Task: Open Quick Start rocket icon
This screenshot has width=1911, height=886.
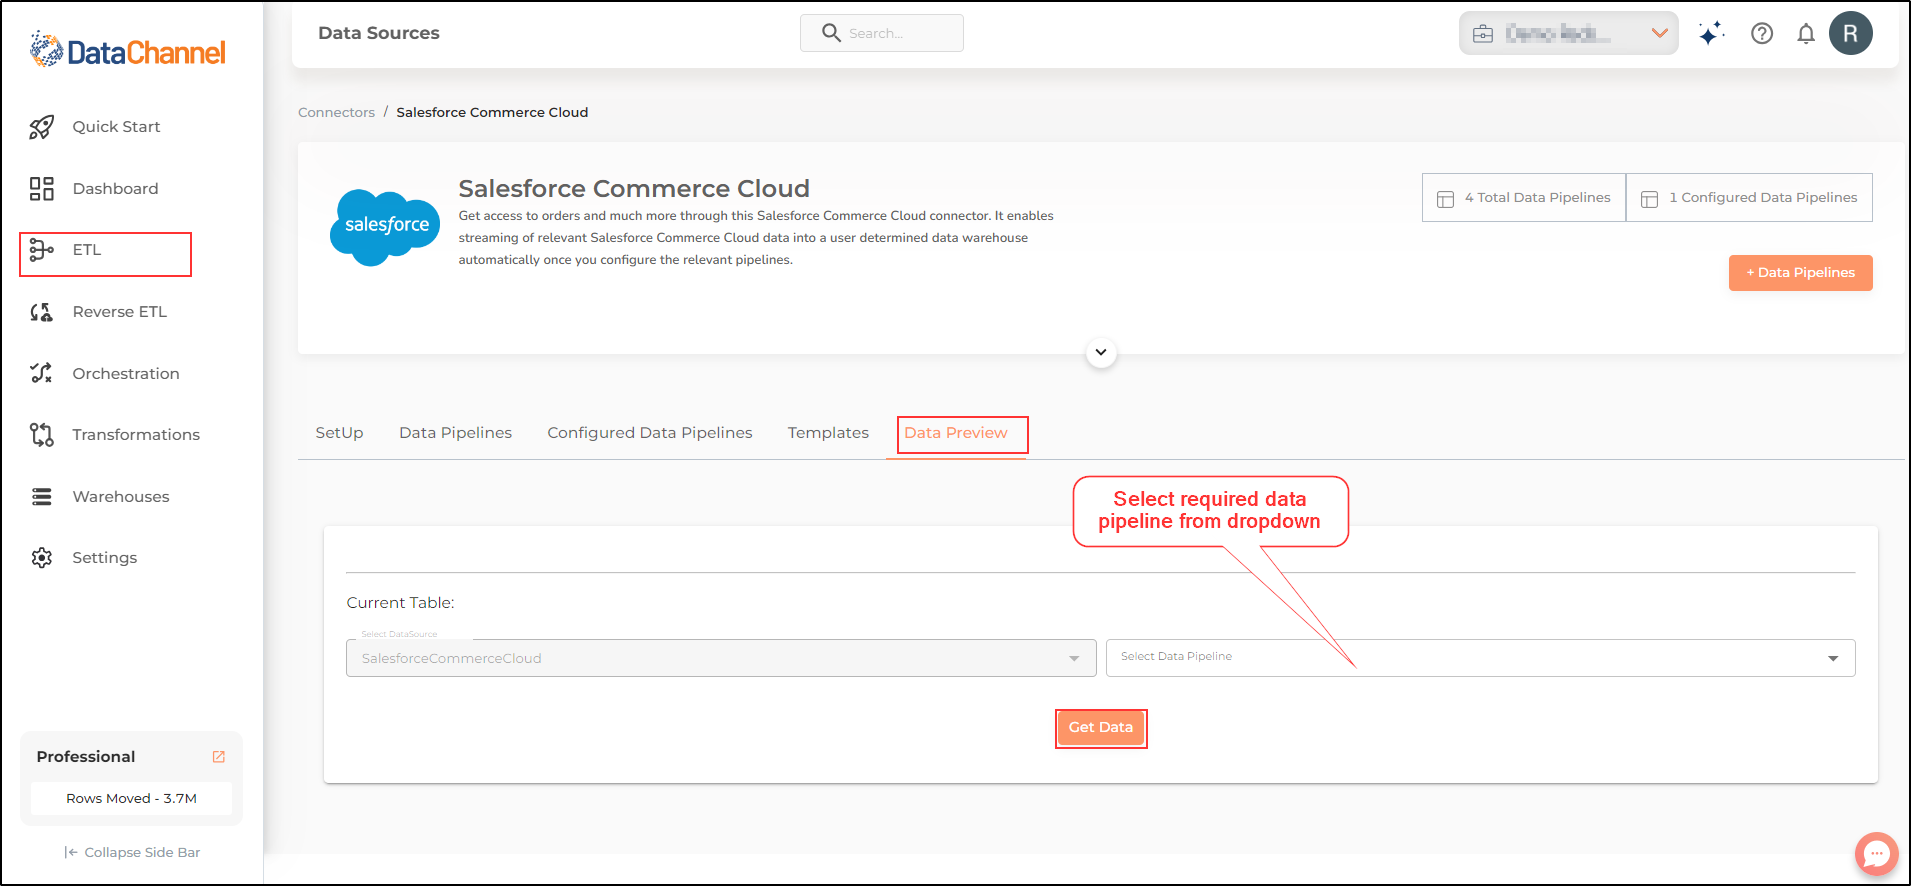Action: tap(41, 127)
